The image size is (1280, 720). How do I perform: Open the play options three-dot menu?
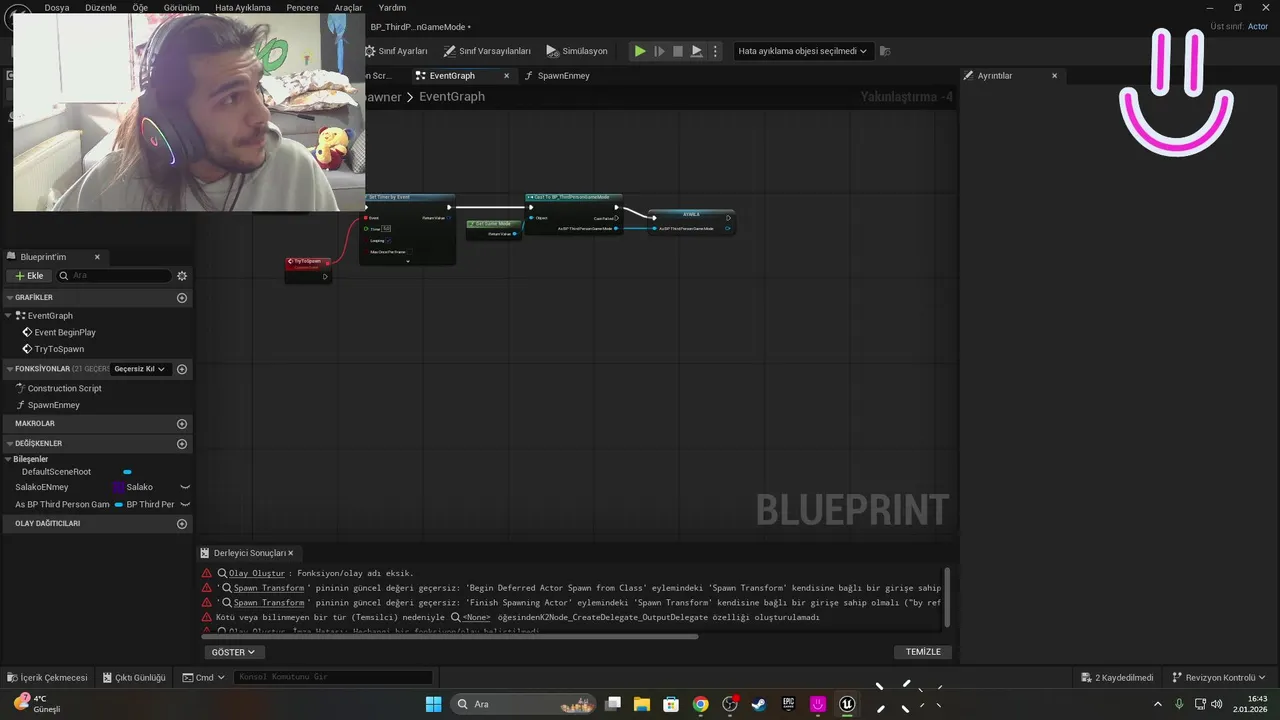(x=714, y=51)
